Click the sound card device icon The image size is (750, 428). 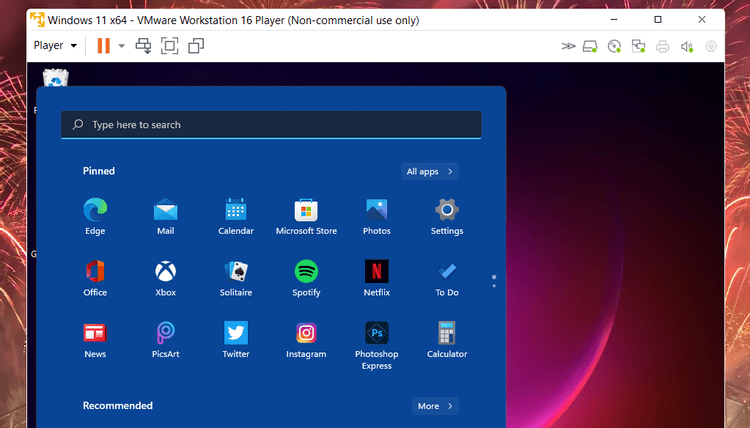(687, 46)
